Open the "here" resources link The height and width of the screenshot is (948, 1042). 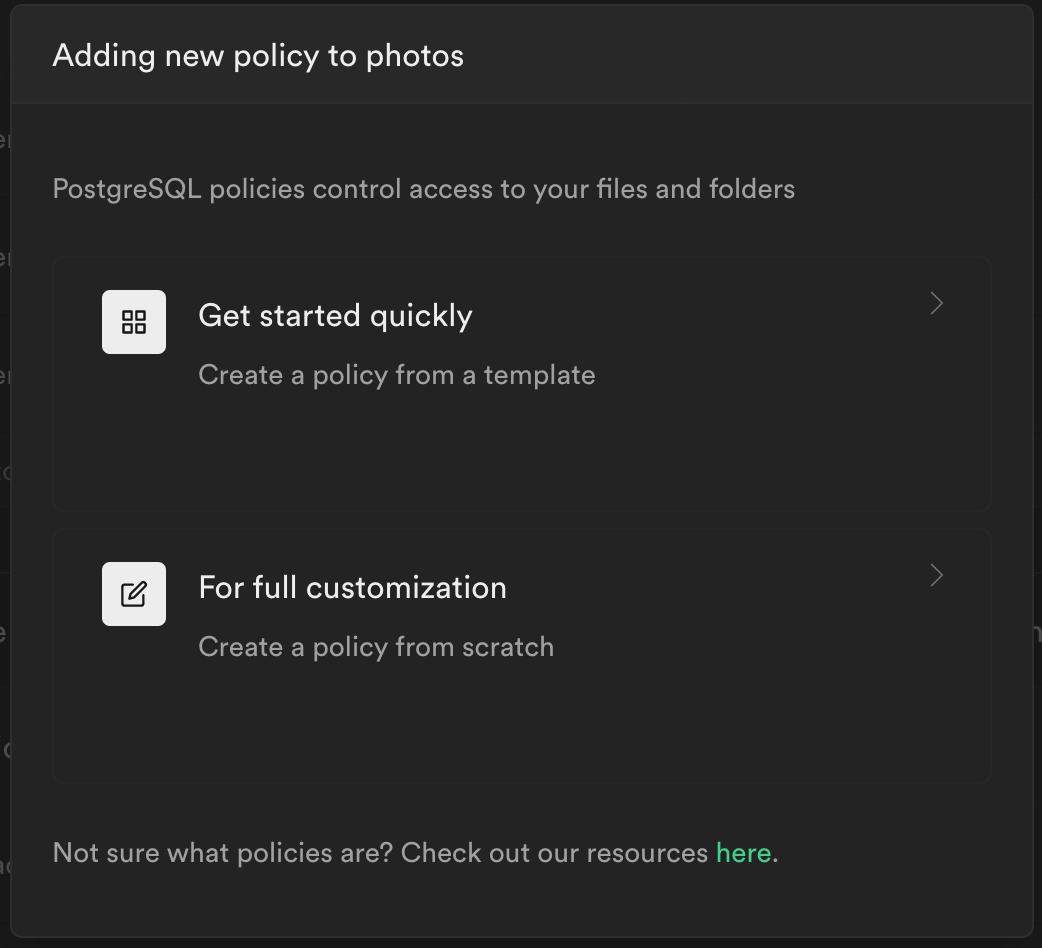click(743, 853)
